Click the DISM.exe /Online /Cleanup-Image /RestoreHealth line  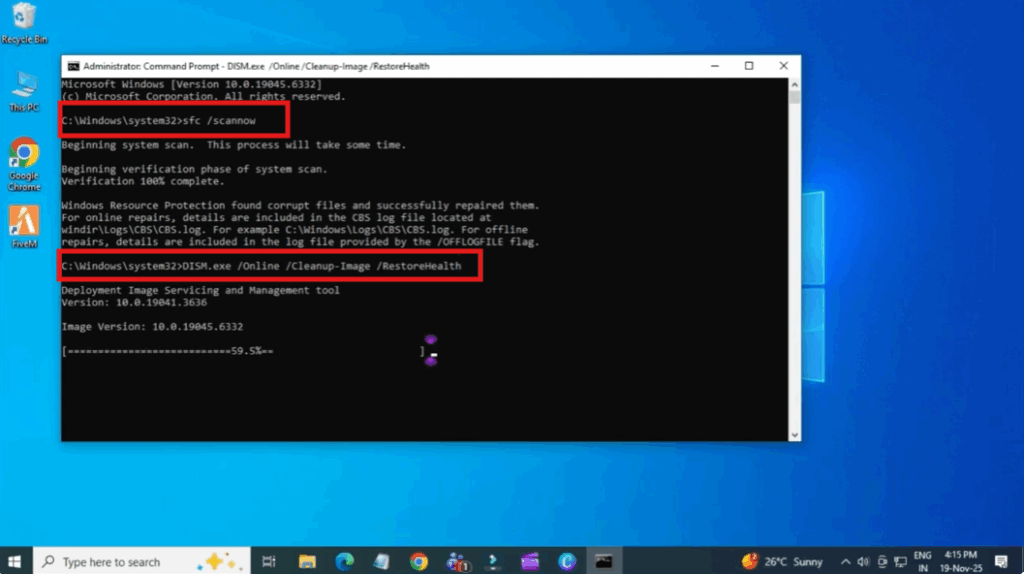point(261,266)
